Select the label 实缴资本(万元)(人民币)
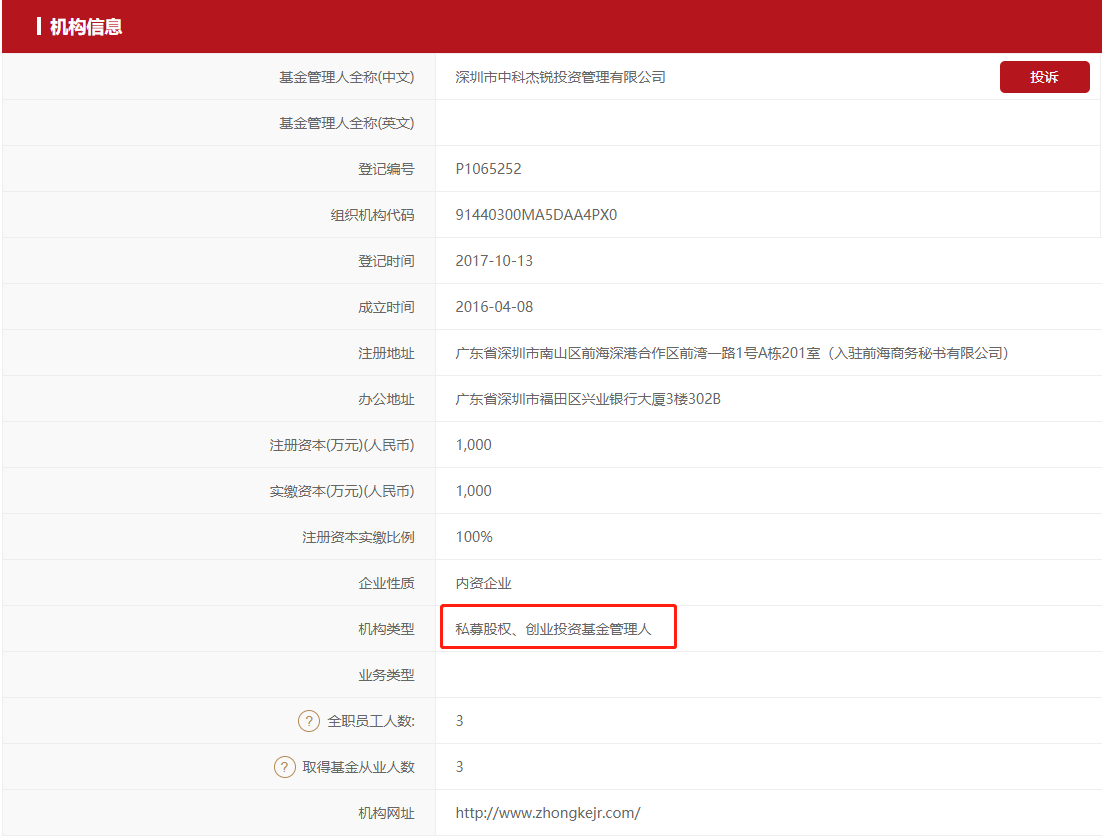Screen dimensions: 1102x840 [342, 491]
